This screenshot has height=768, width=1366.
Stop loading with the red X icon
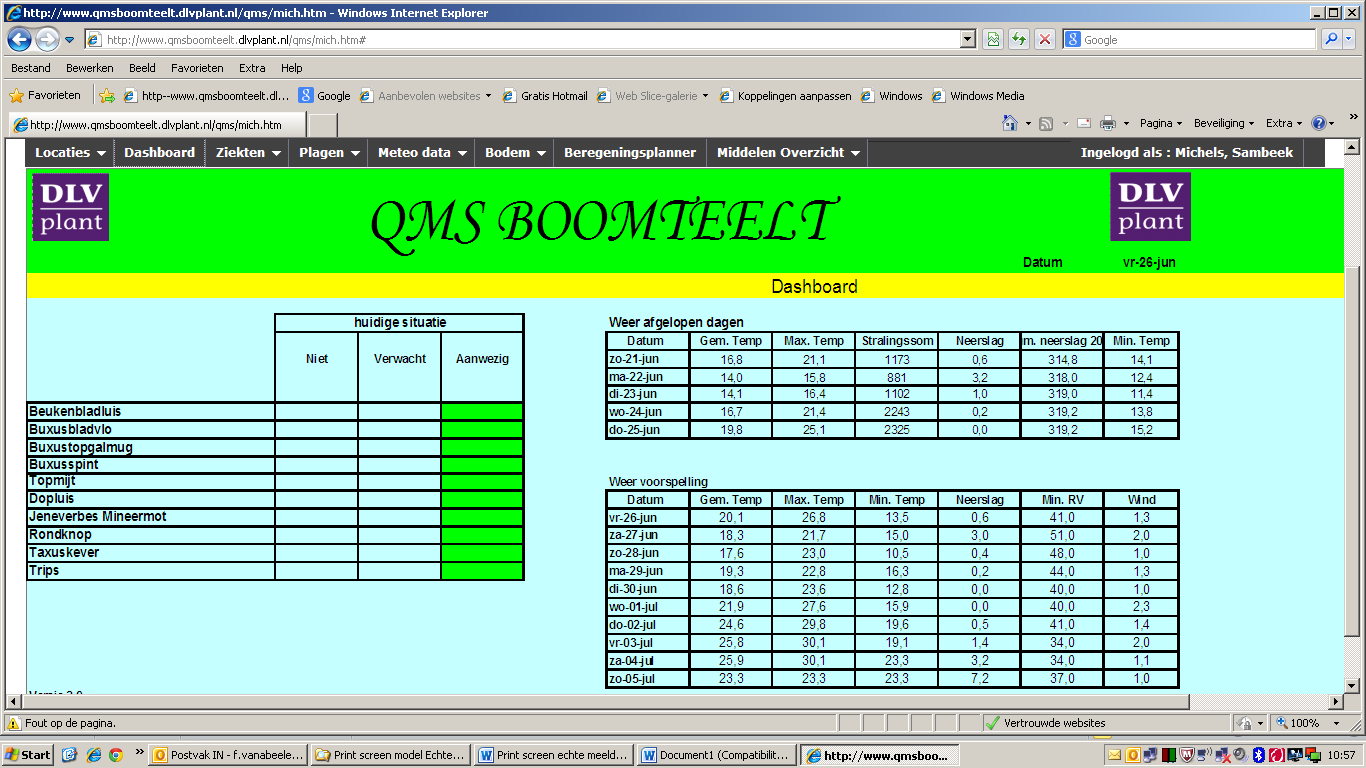1045,40
